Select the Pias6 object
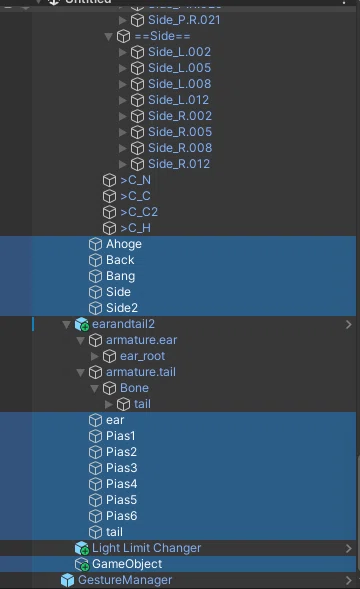Viewport: 360px width, 589px height. (121, 516)
